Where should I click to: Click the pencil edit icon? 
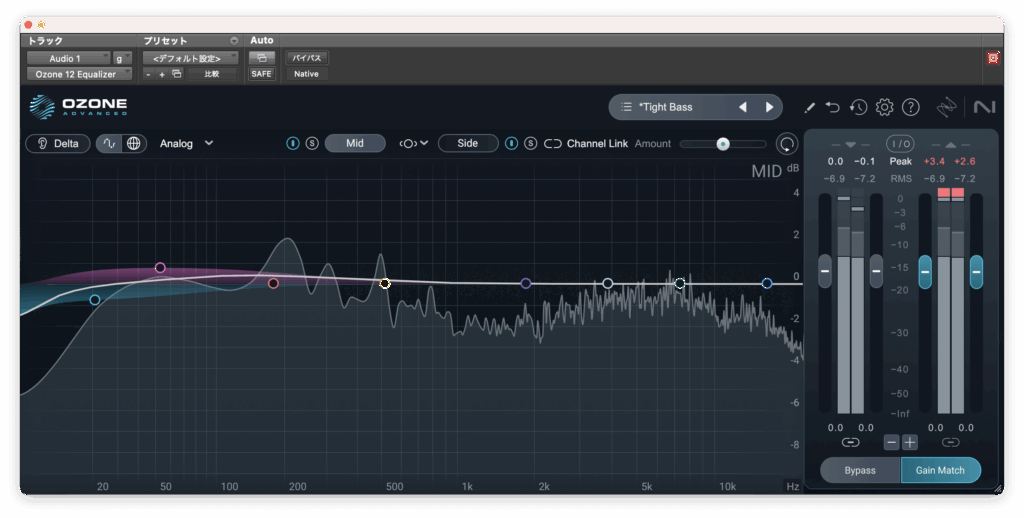(x=809, y=107)
